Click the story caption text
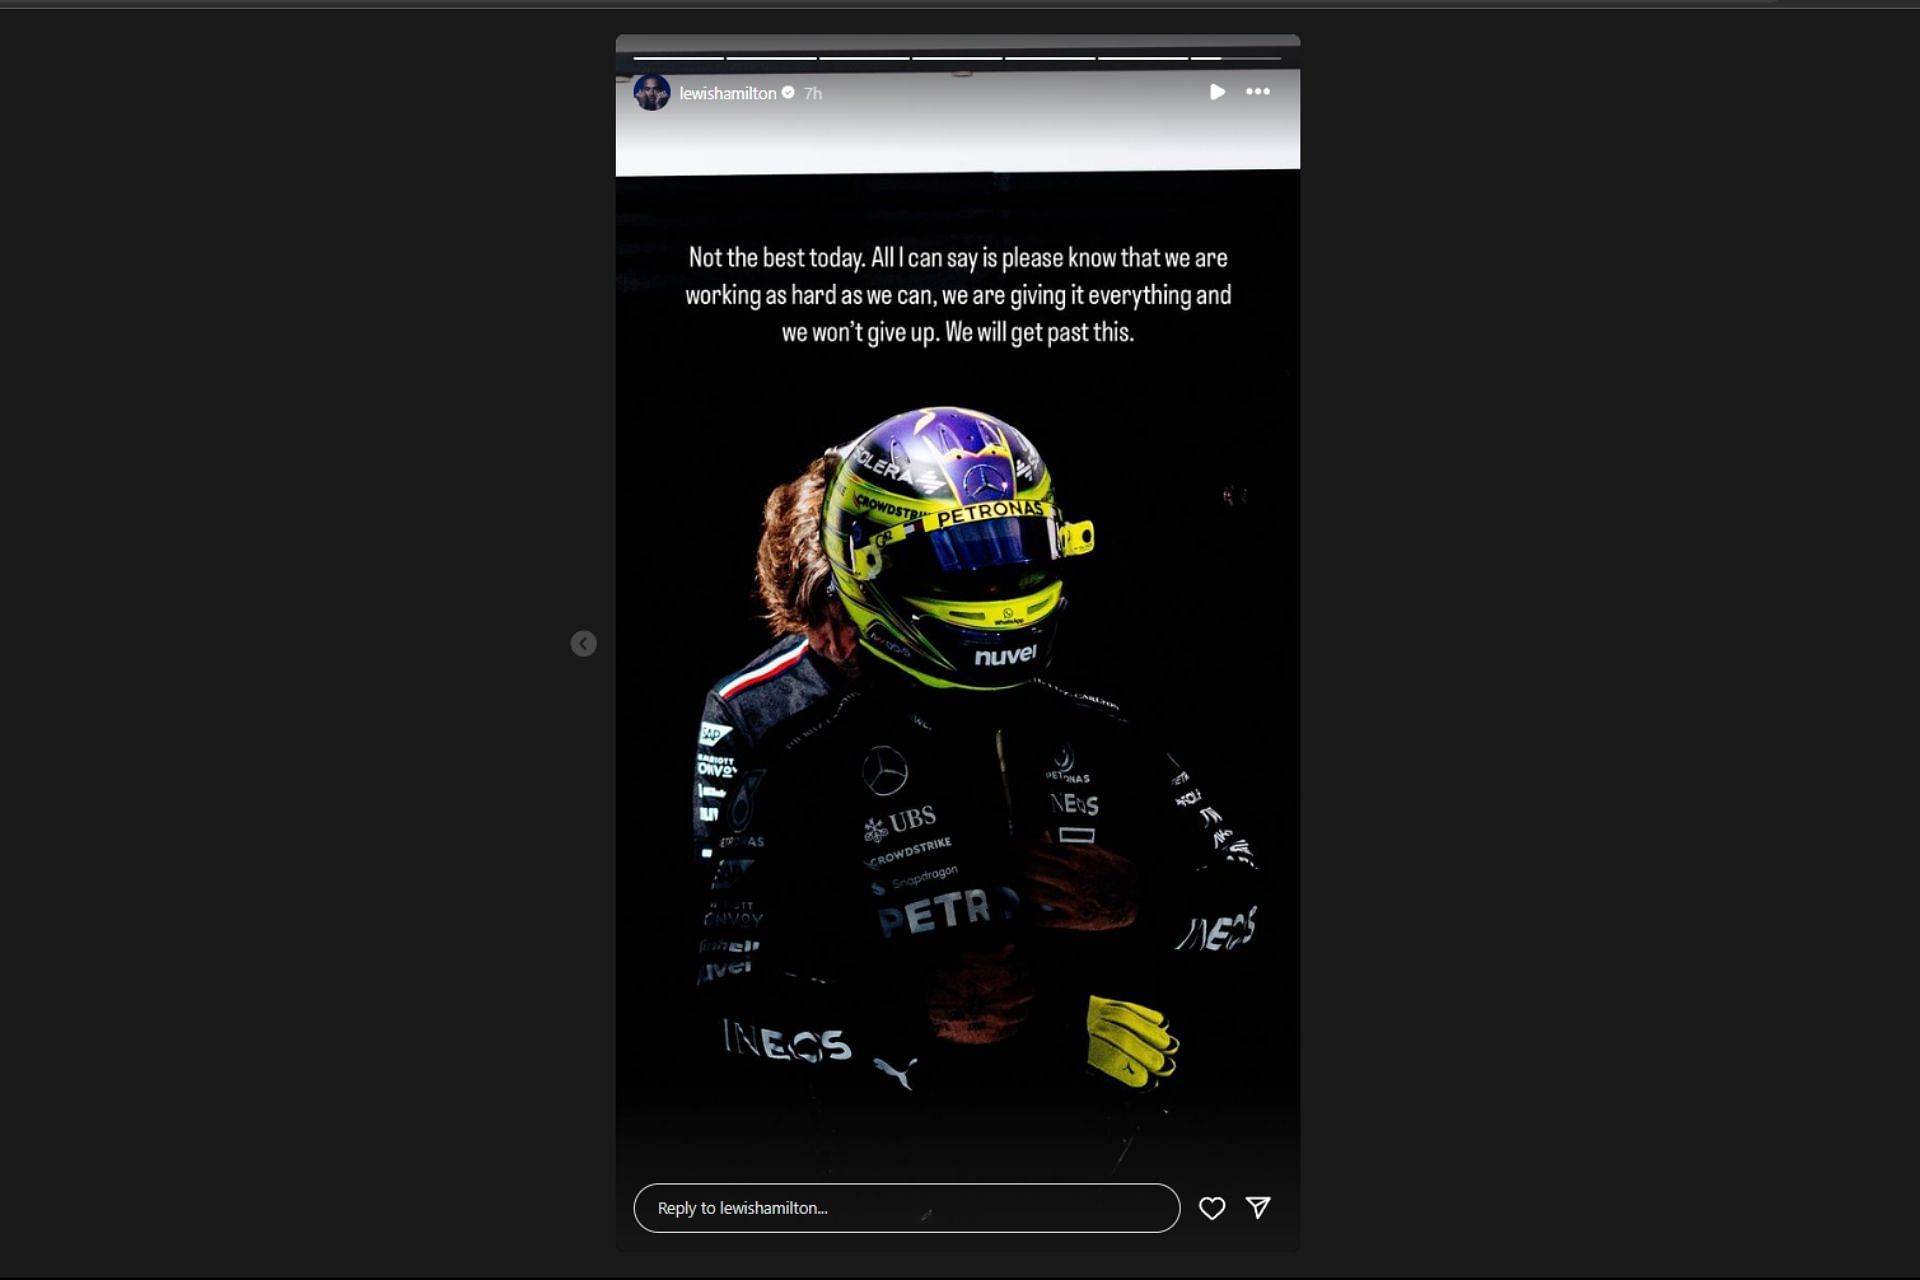The image size is (1920, 1280). 958,295
